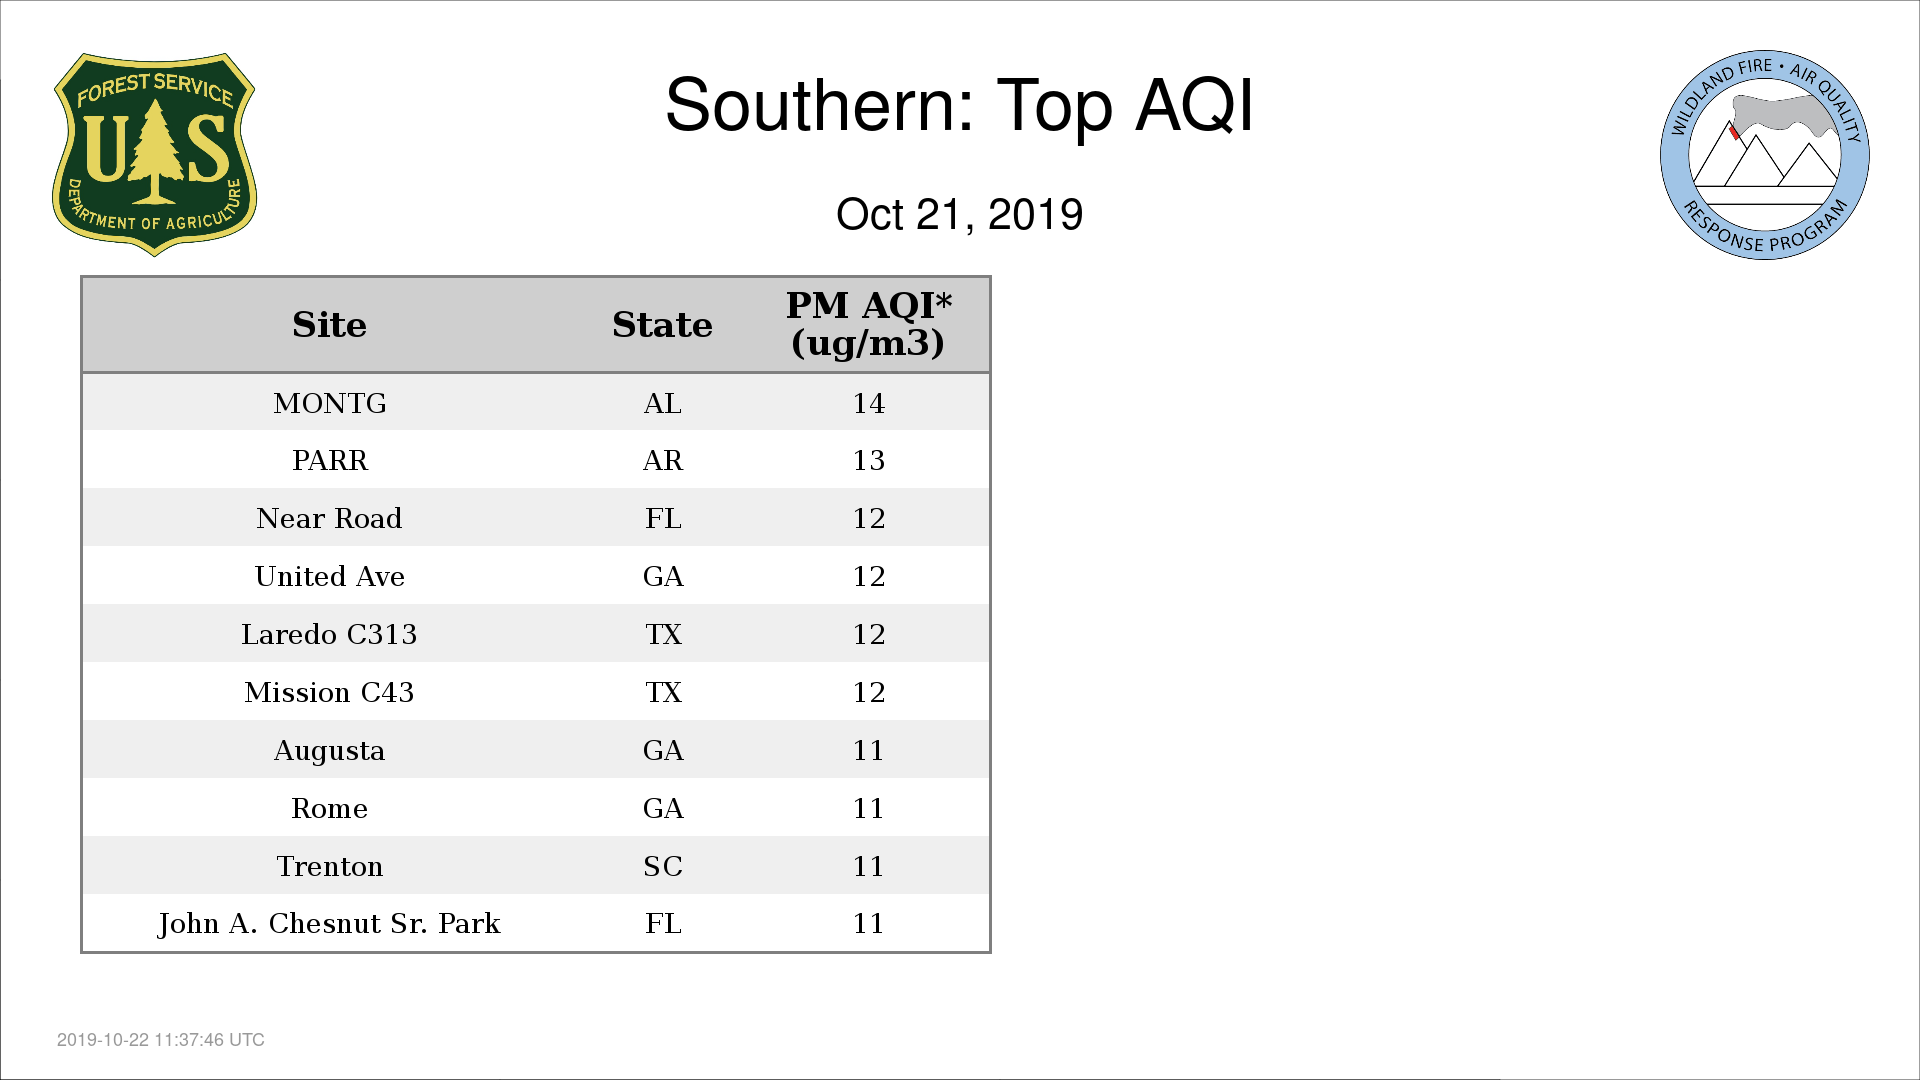
Task: Select the John A. Chesnut Sr. Park row
Action: 536,923
